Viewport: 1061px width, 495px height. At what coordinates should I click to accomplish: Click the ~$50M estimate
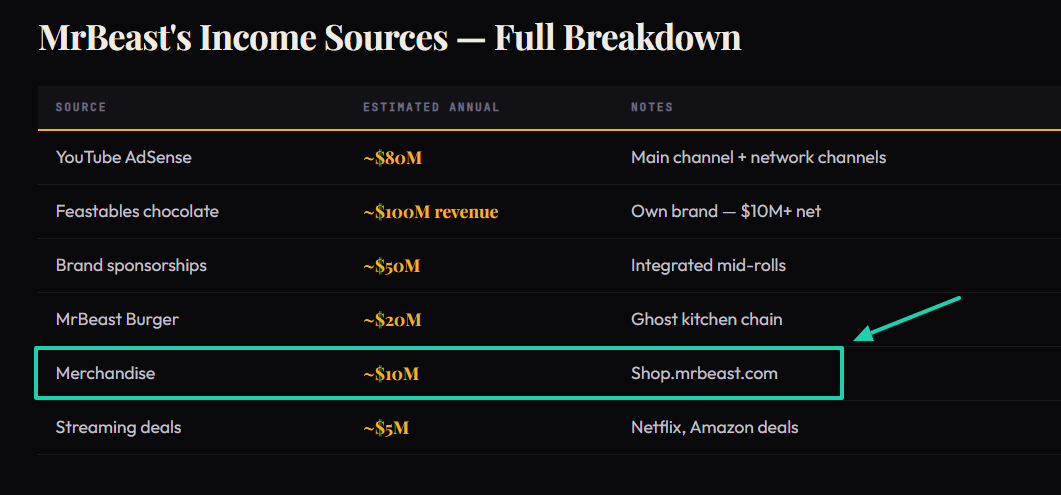coord(391,266)
